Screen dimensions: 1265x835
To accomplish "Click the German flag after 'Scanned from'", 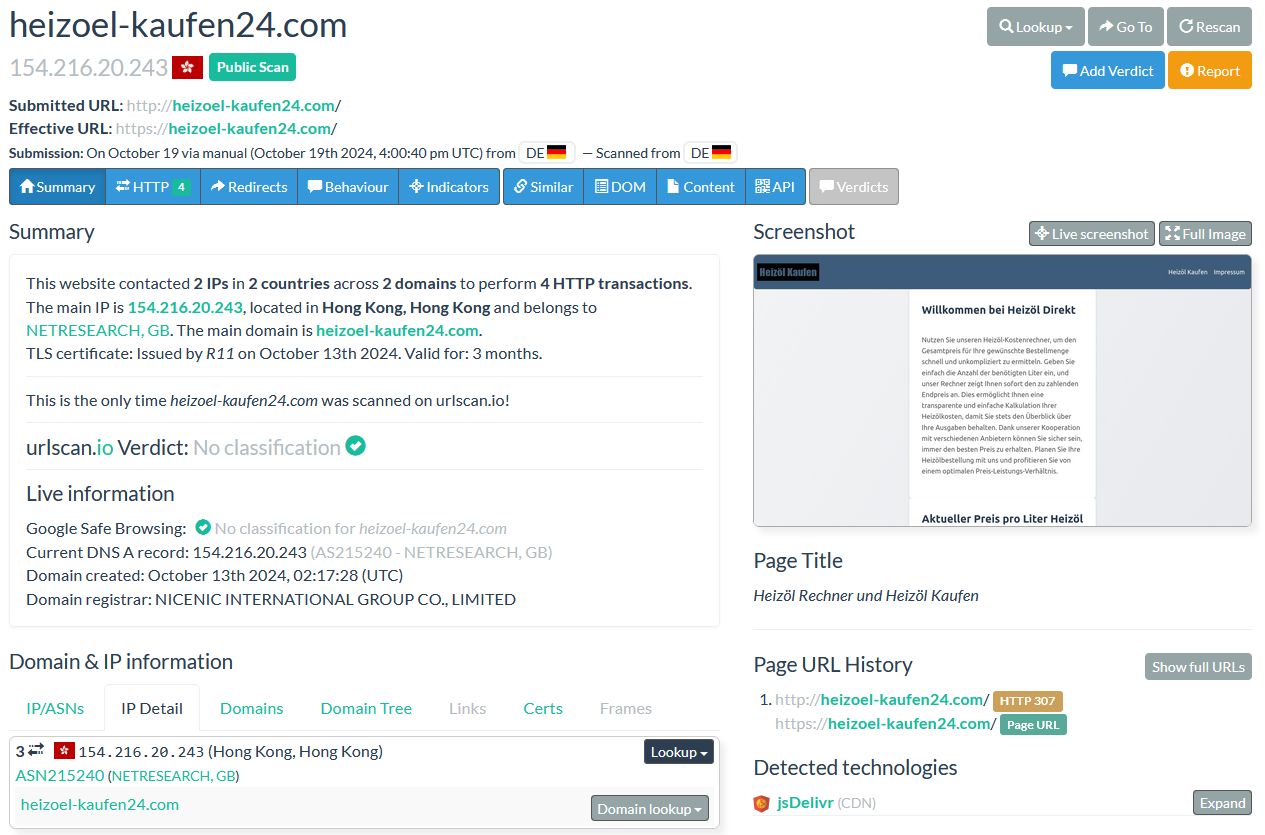I will (721, 153).
